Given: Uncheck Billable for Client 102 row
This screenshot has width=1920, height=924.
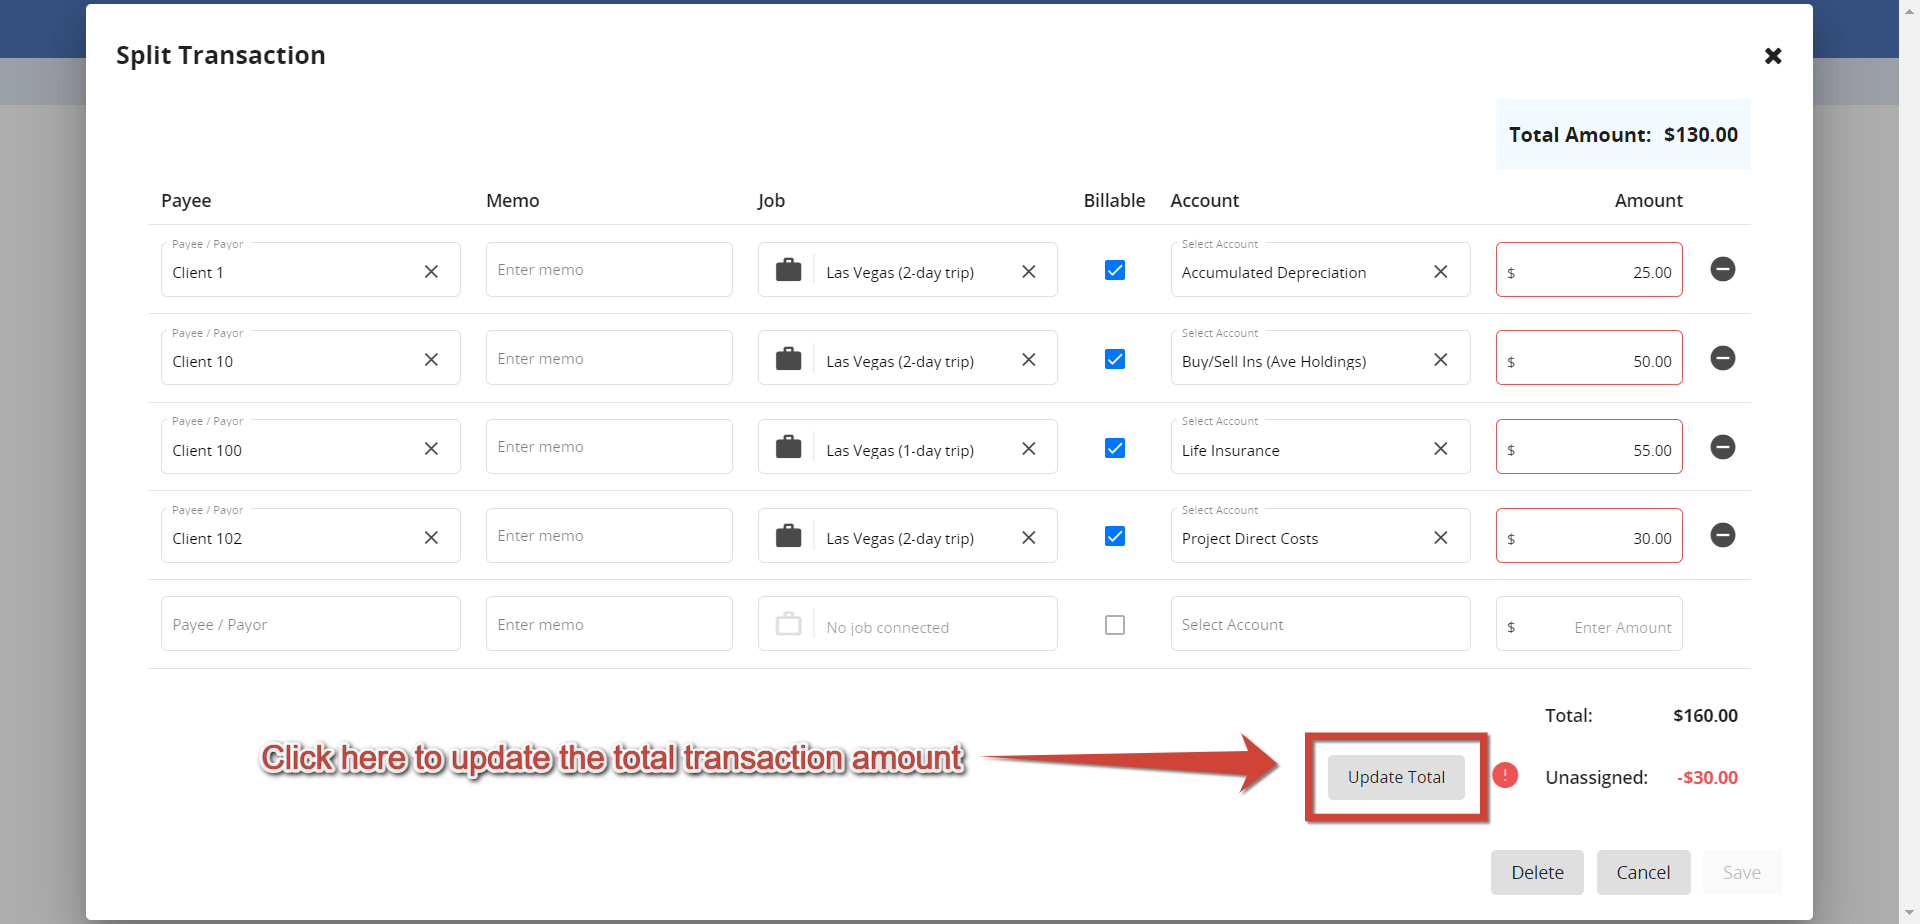Looking at the screenshot, I should coord(1115,536).
